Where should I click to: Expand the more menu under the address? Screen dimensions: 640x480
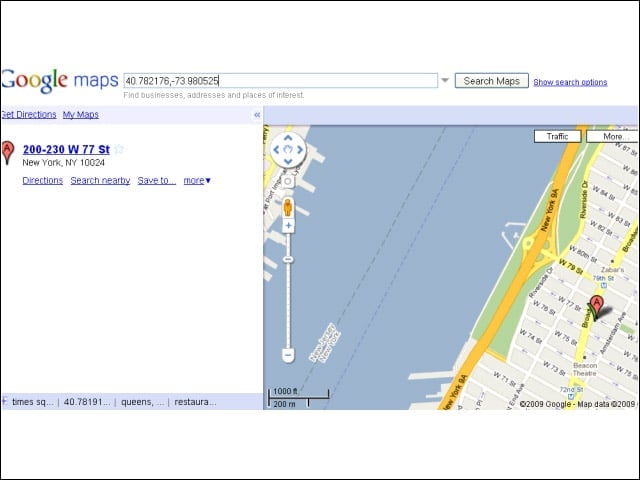[x=197, y=180]
